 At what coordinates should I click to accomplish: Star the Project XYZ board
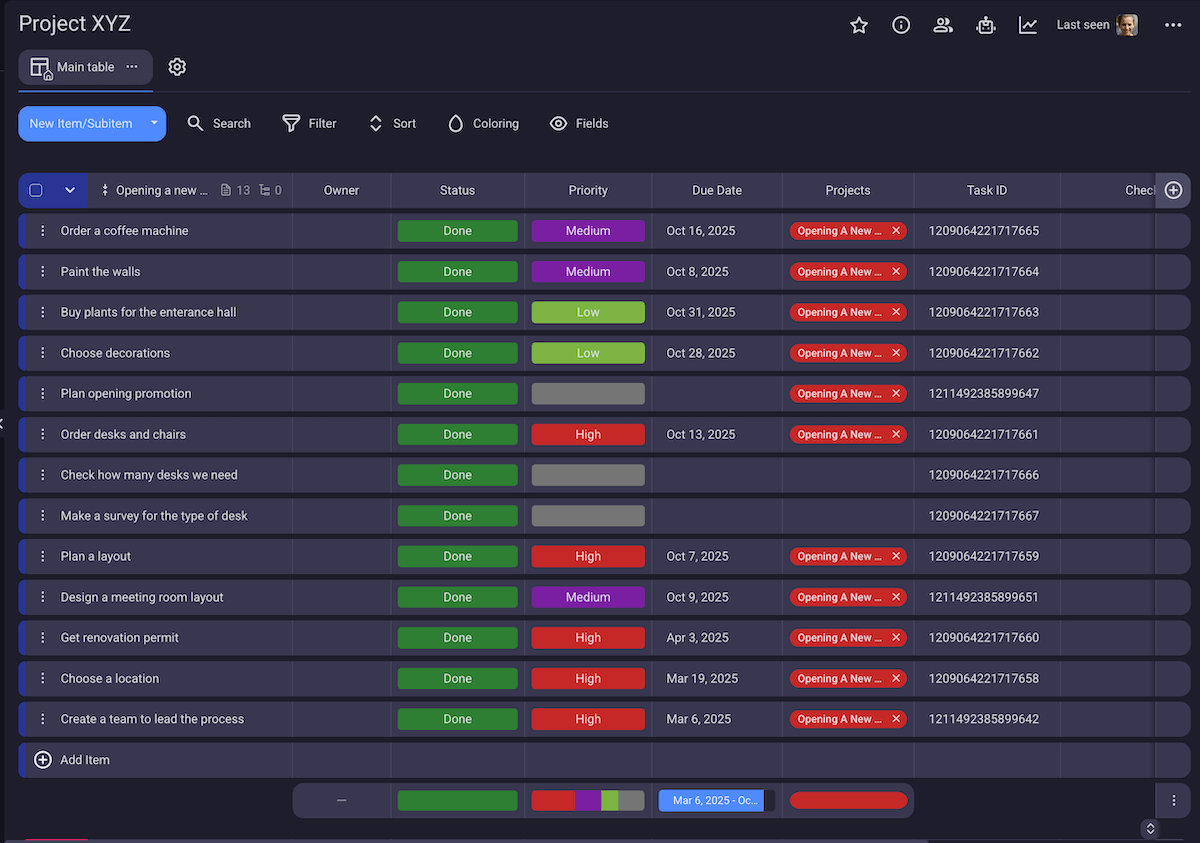pyautogui.click(x=858, y=25)
